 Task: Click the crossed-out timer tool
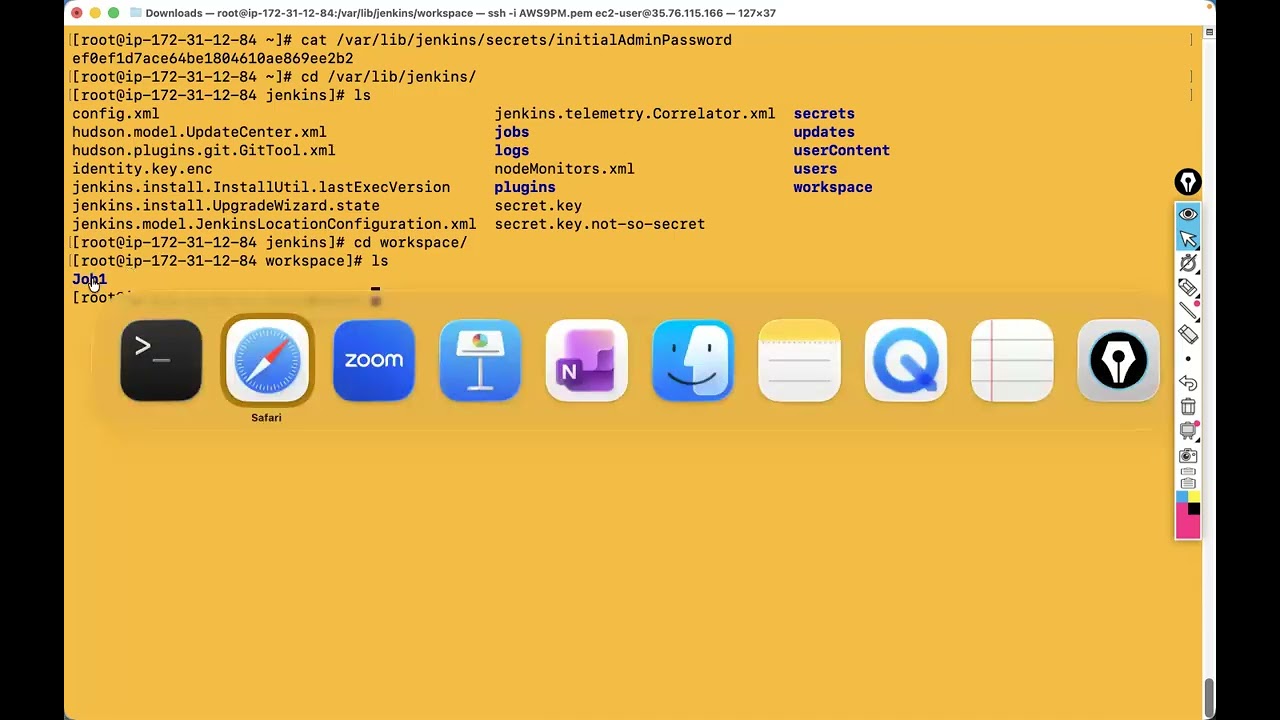pos(1188,262)
